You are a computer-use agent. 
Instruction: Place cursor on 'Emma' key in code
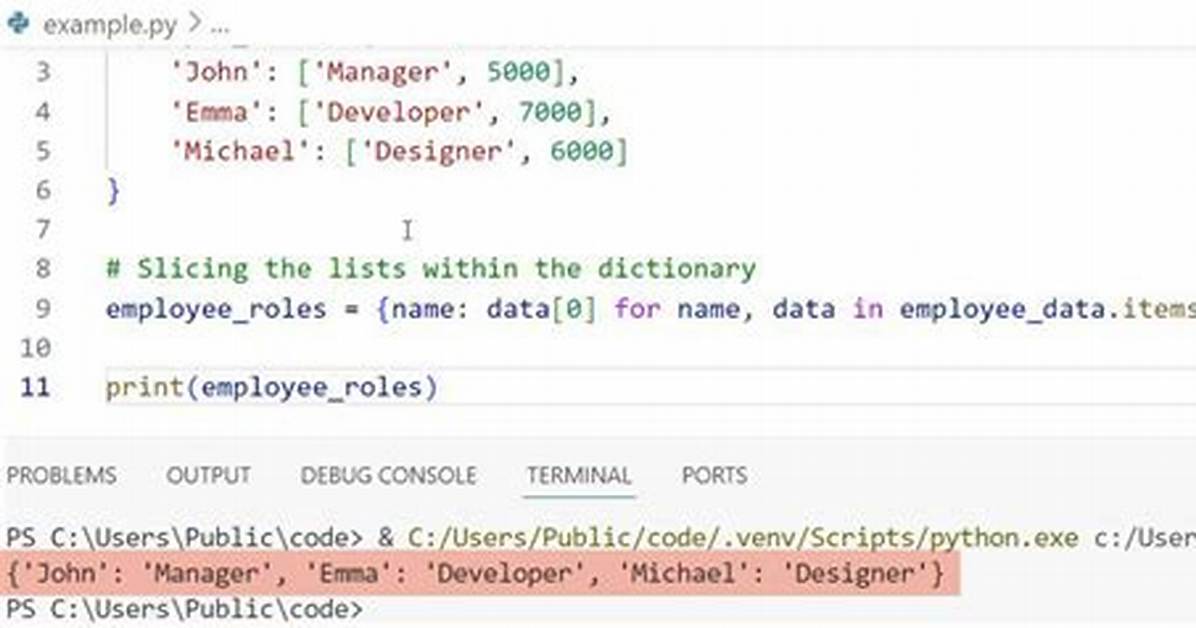(x=217, y=112)
